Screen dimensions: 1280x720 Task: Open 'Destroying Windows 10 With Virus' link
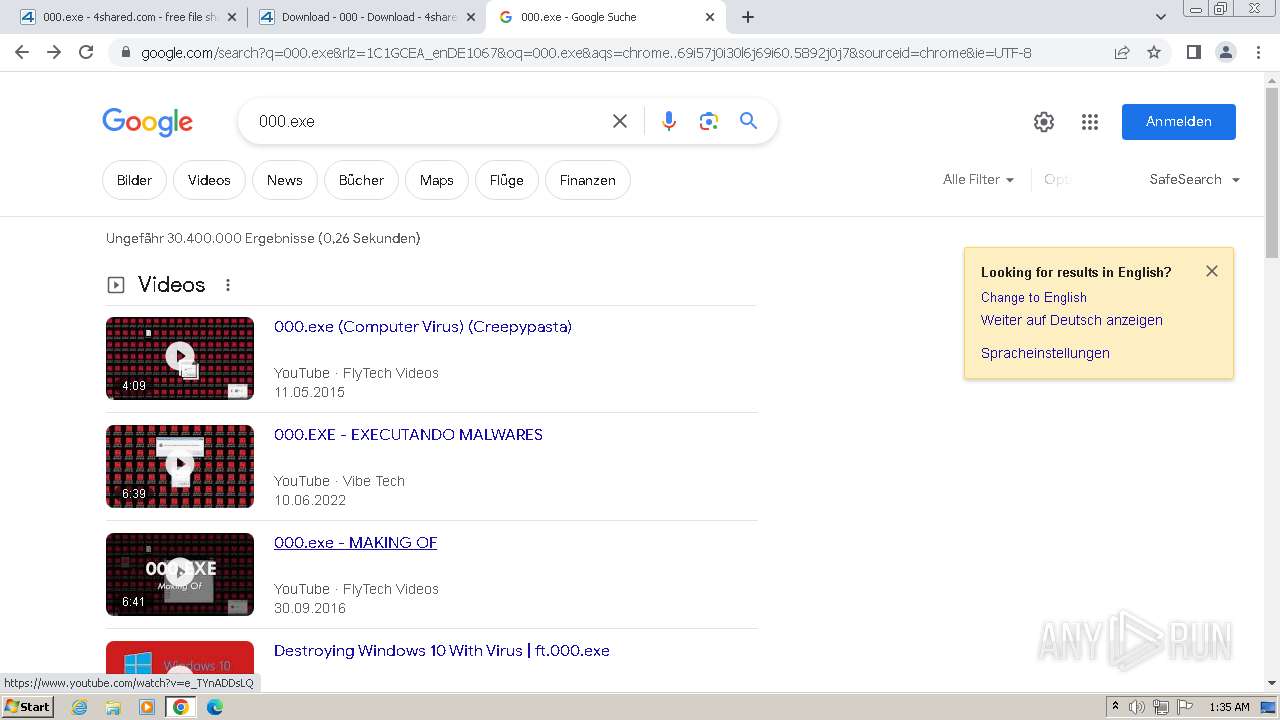click(x=441, y=651)
